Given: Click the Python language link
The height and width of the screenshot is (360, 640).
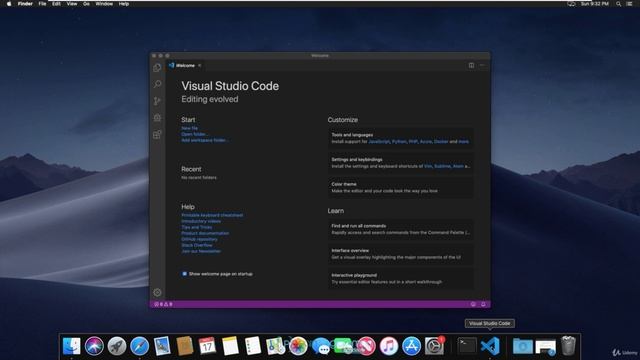Looking at the screenshot, I should [x=399, y=142].
